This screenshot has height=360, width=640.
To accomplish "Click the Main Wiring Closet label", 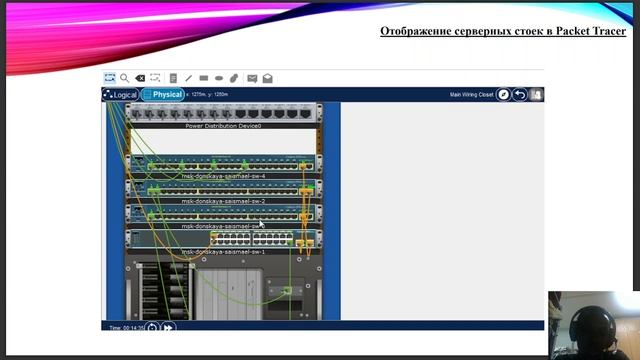I will 471,95.
